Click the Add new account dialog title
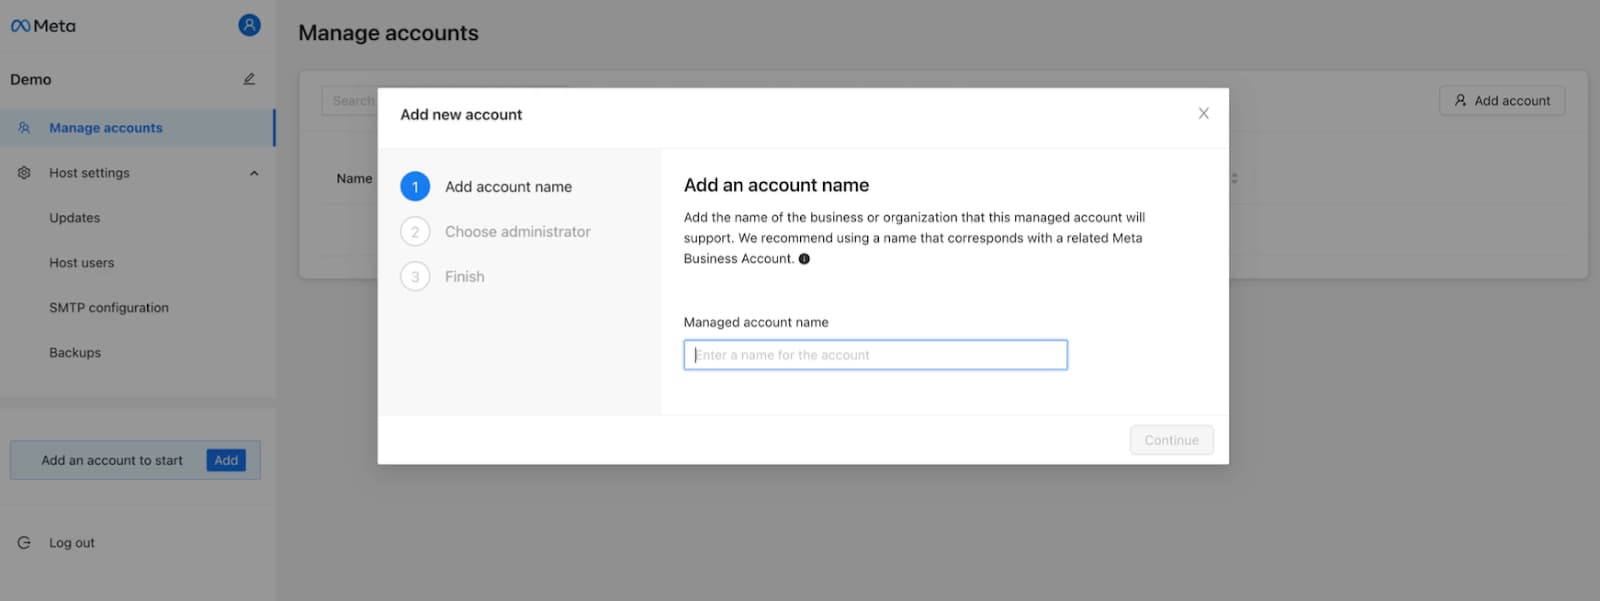 click(461, 115)
